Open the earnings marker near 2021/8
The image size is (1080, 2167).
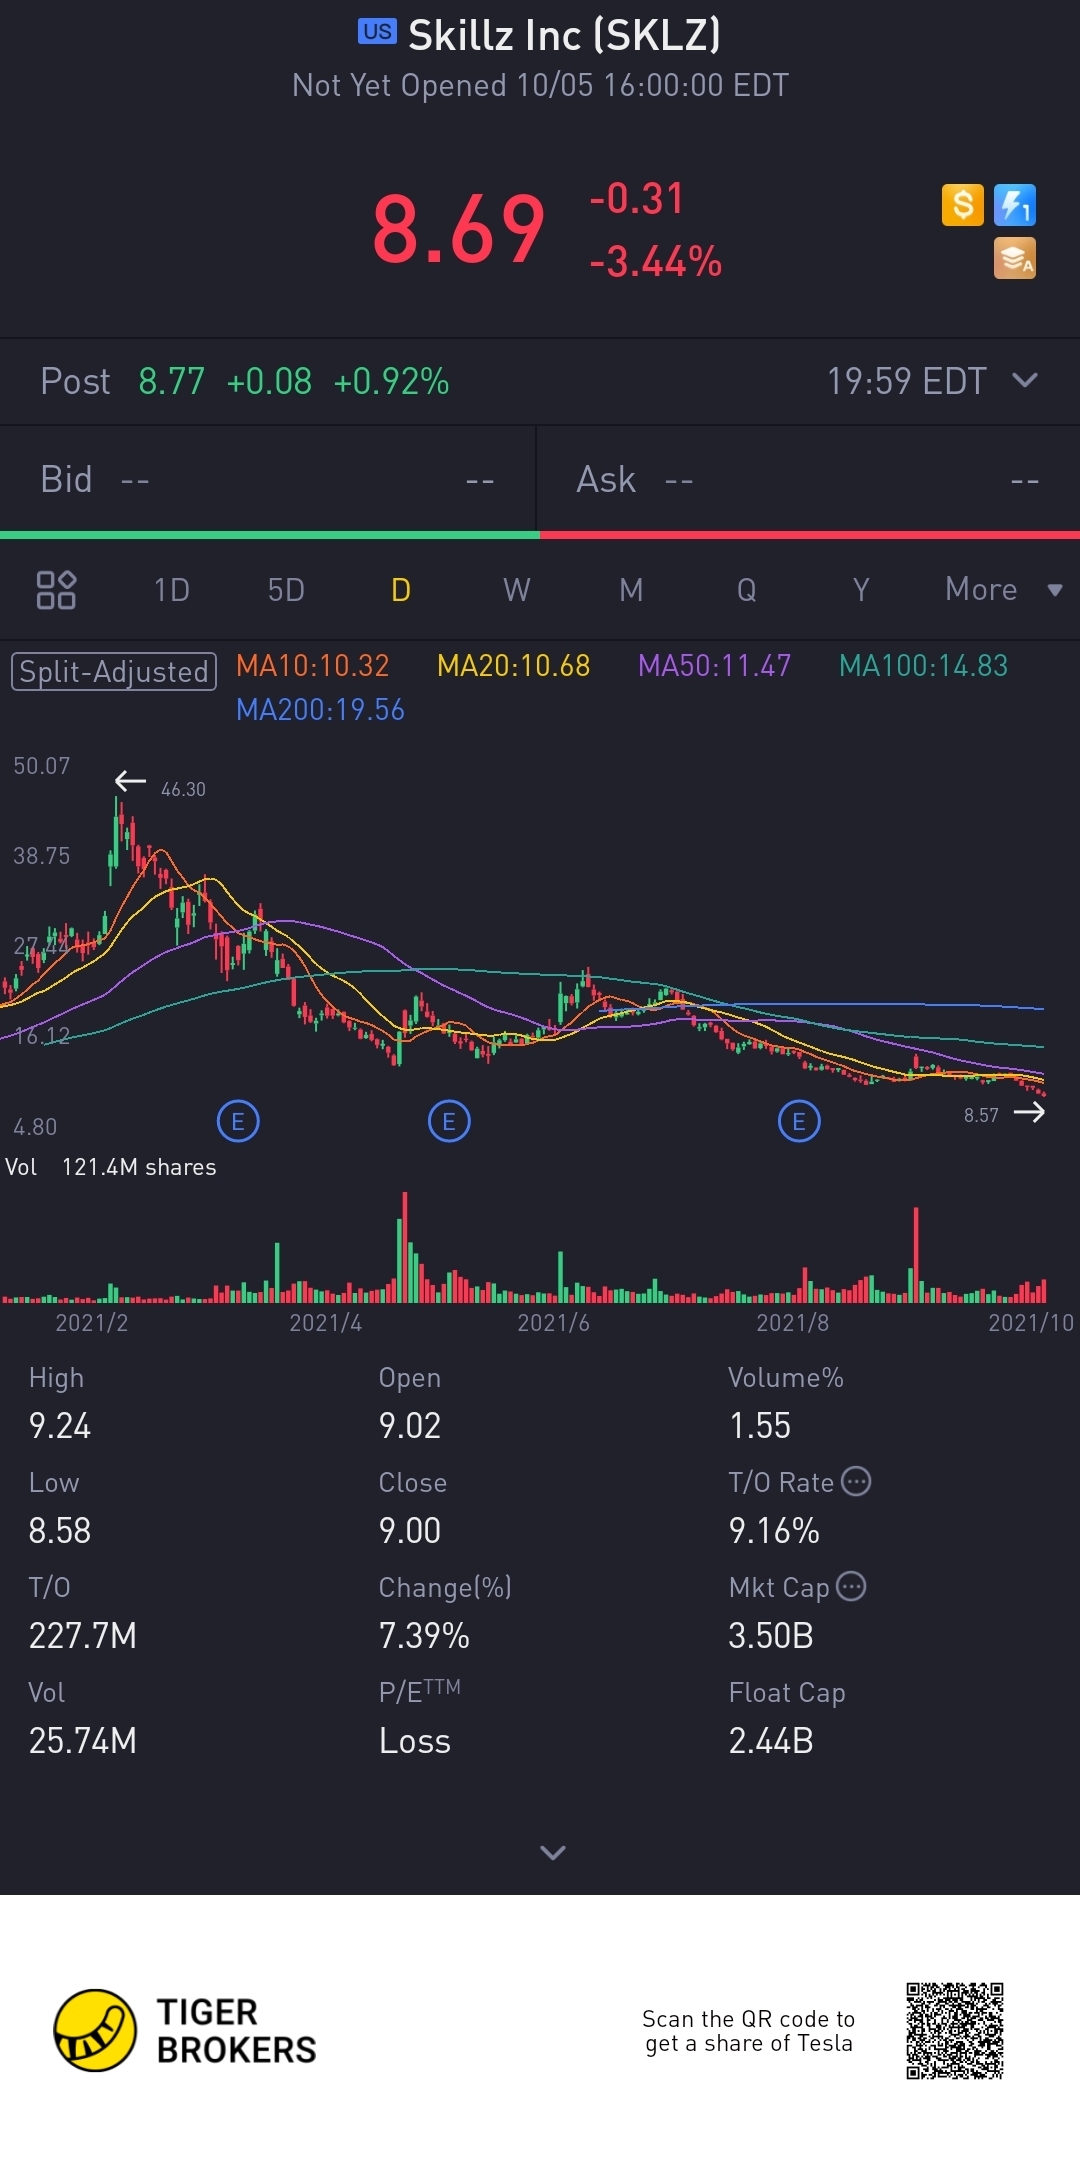[799, 1122]
